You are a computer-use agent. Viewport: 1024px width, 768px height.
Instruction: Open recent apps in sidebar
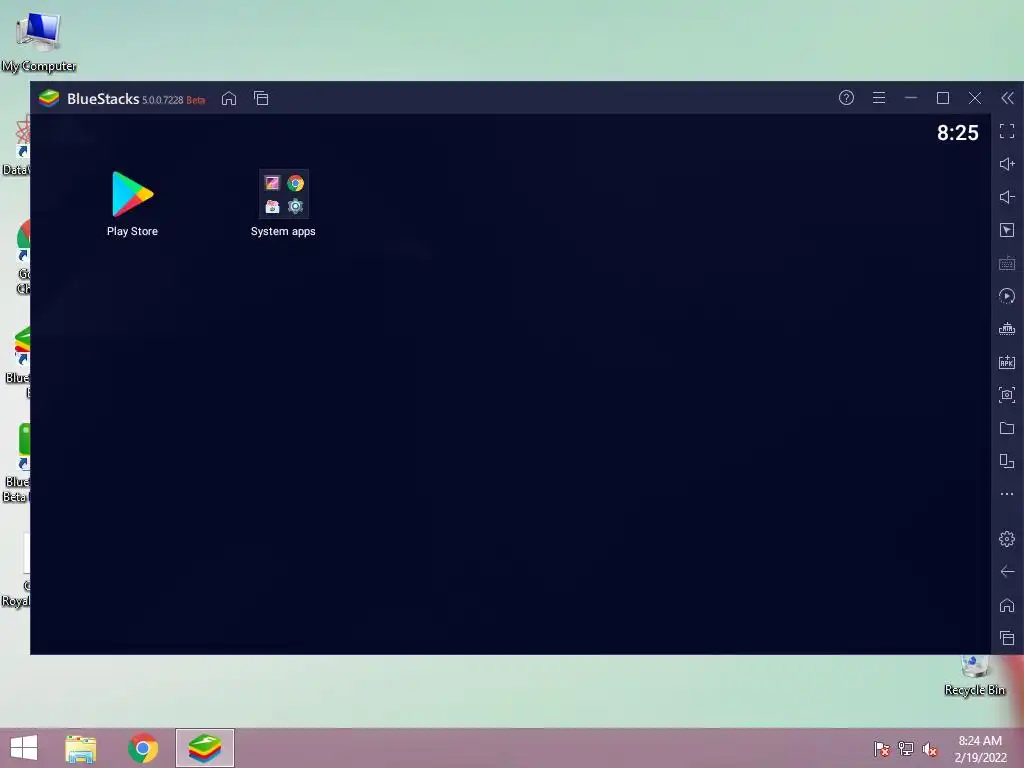[x=1007, y=638]
